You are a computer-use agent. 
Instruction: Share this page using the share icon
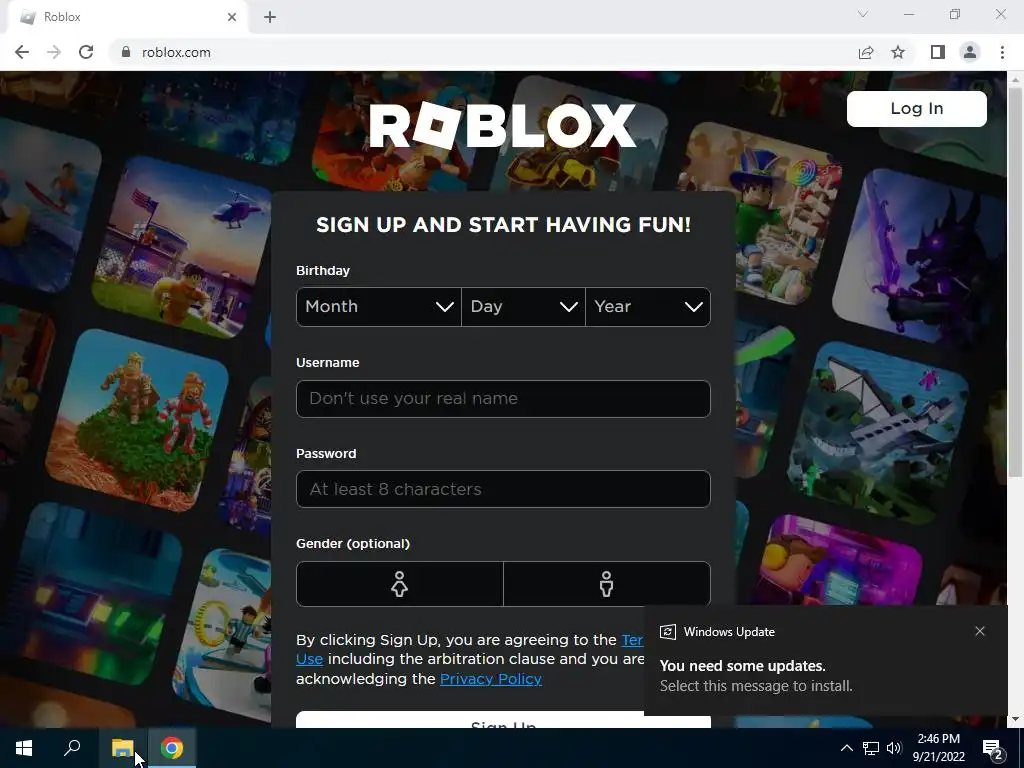866,52
